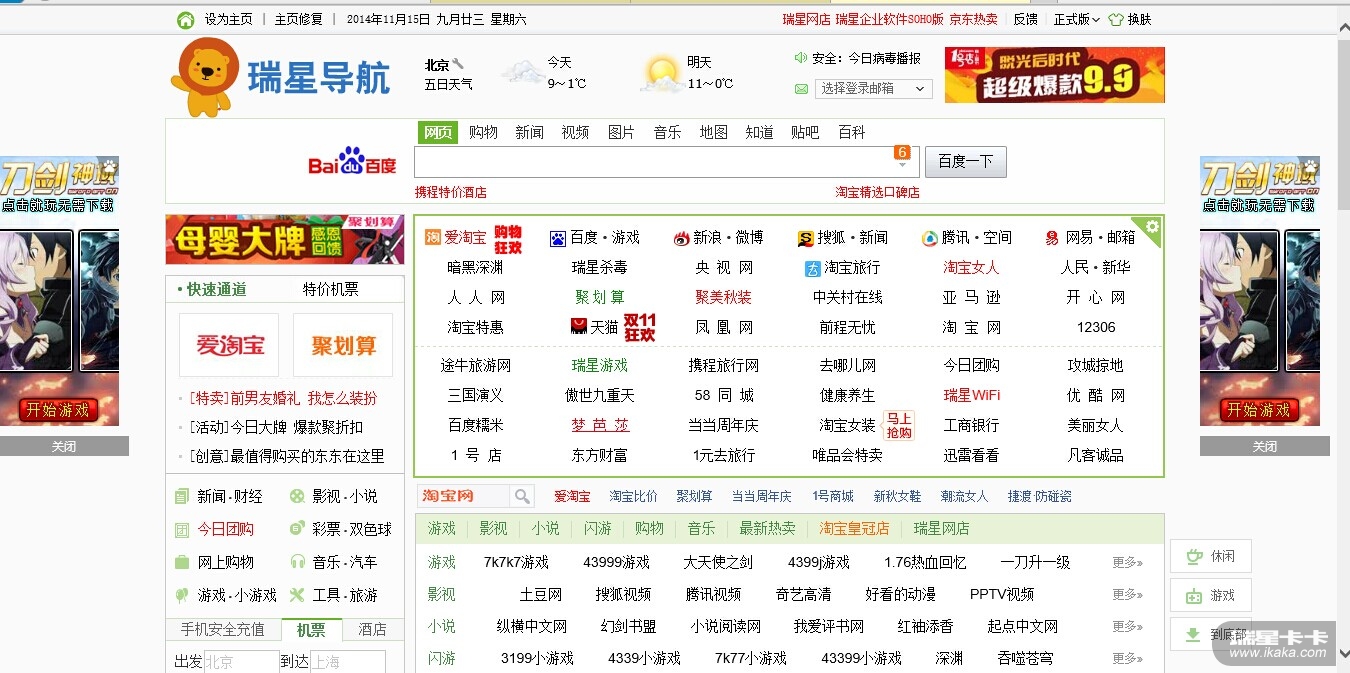Open the 携程特价酒店 link
This screenshot has width=1350, height=673.
click(x=451, y=192)
